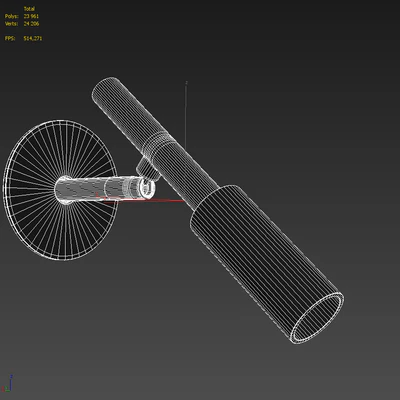Click the world axis tripod gizmo
The image size is (400, 400).
8,383
